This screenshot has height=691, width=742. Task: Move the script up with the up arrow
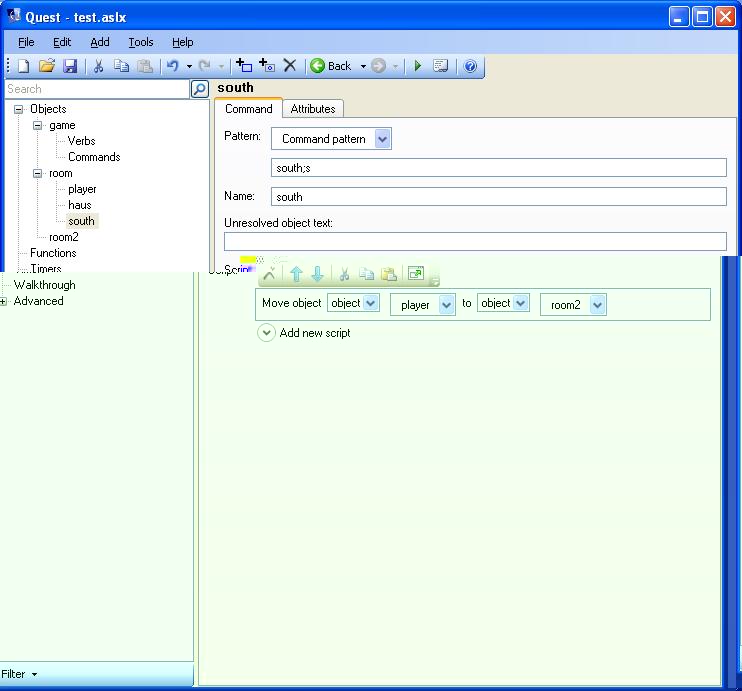[x=296, y=274]
